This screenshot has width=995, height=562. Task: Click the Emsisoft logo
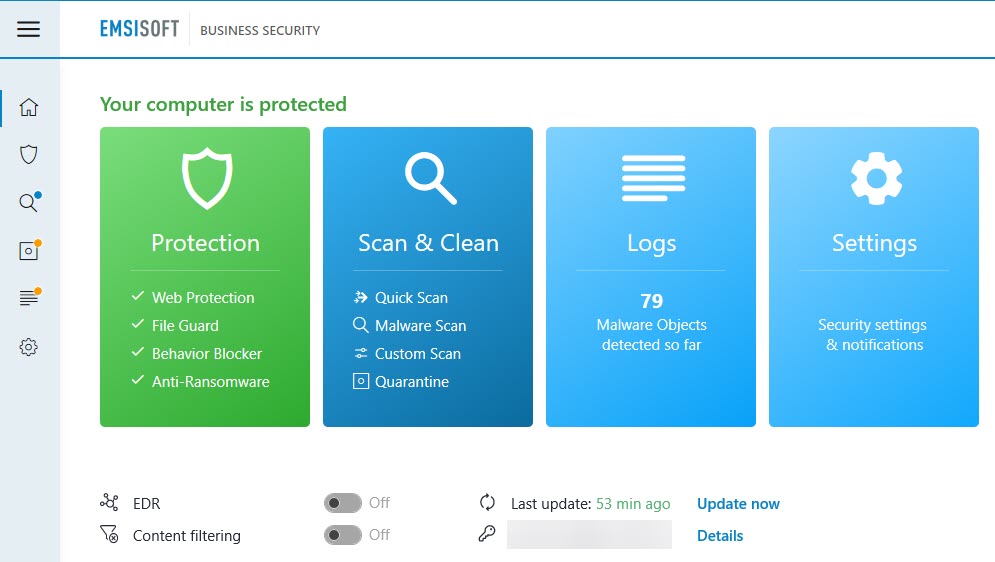pos(140,29)
